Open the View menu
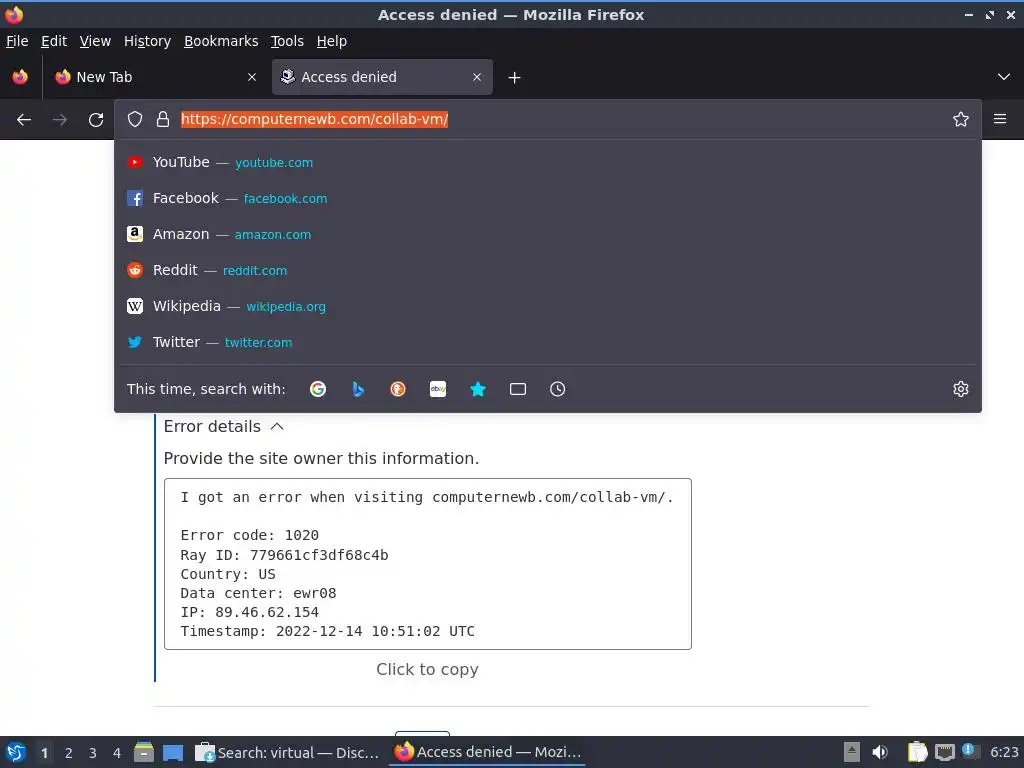Image resolution: width=1024 pixels, height=768 pixels. 95,41
